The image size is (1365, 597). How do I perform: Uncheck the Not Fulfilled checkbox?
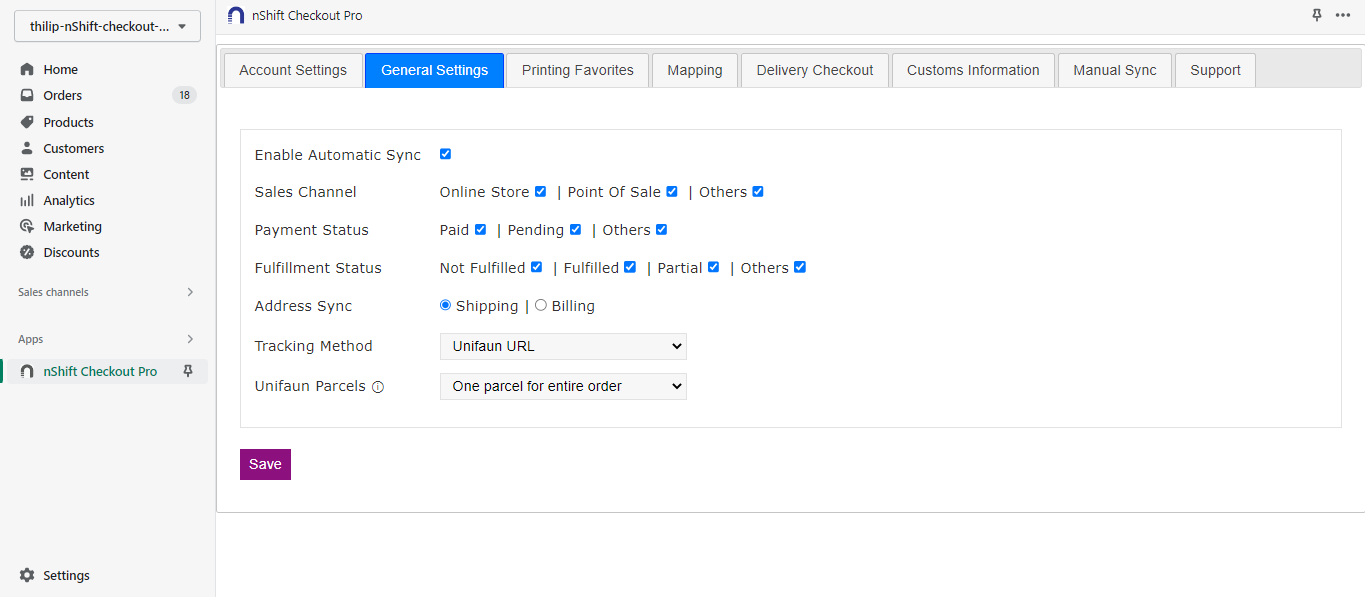tap(537, 267)
